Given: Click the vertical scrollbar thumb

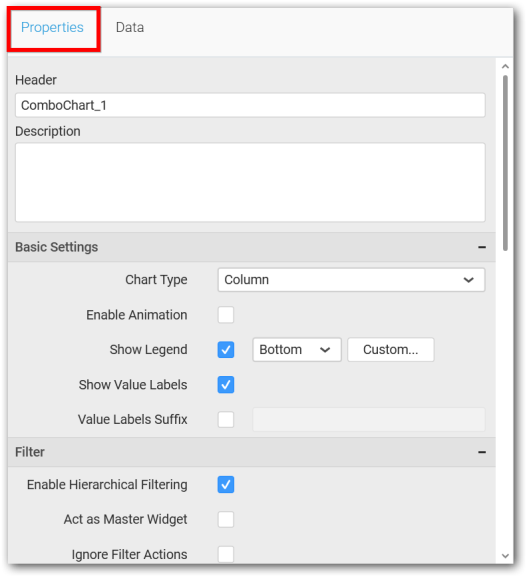Looking at the screenshot, I should coord(505,163).
